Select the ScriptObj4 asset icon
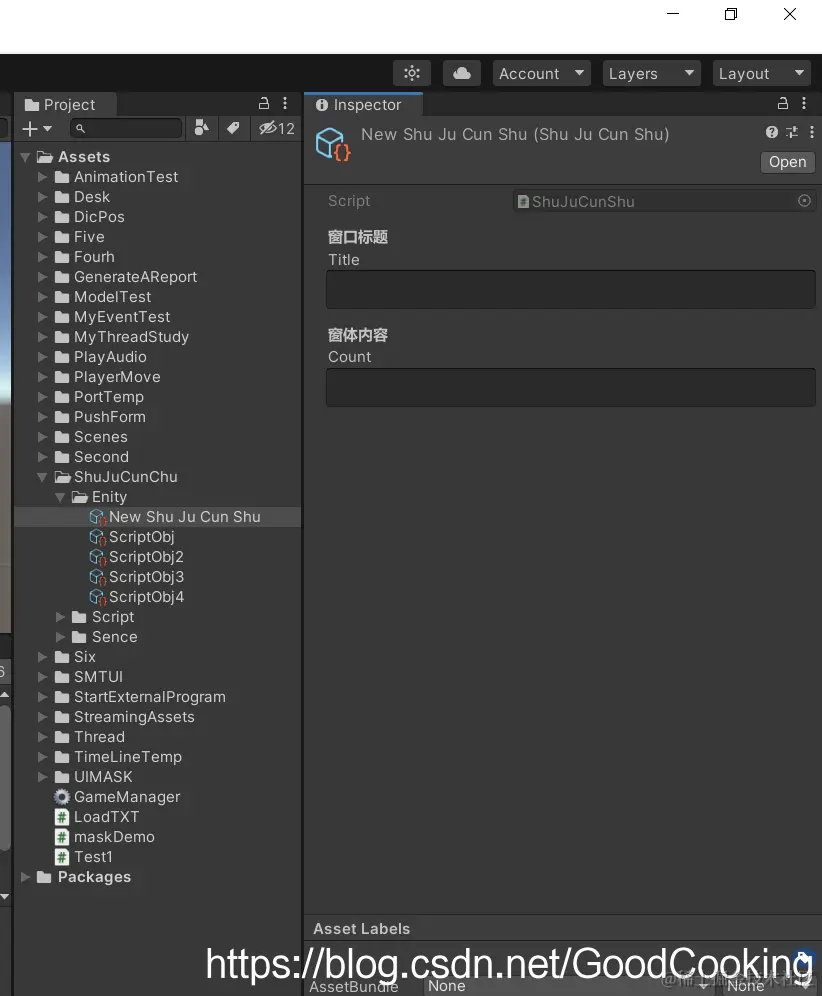822x996 pixels. point(98,597)
